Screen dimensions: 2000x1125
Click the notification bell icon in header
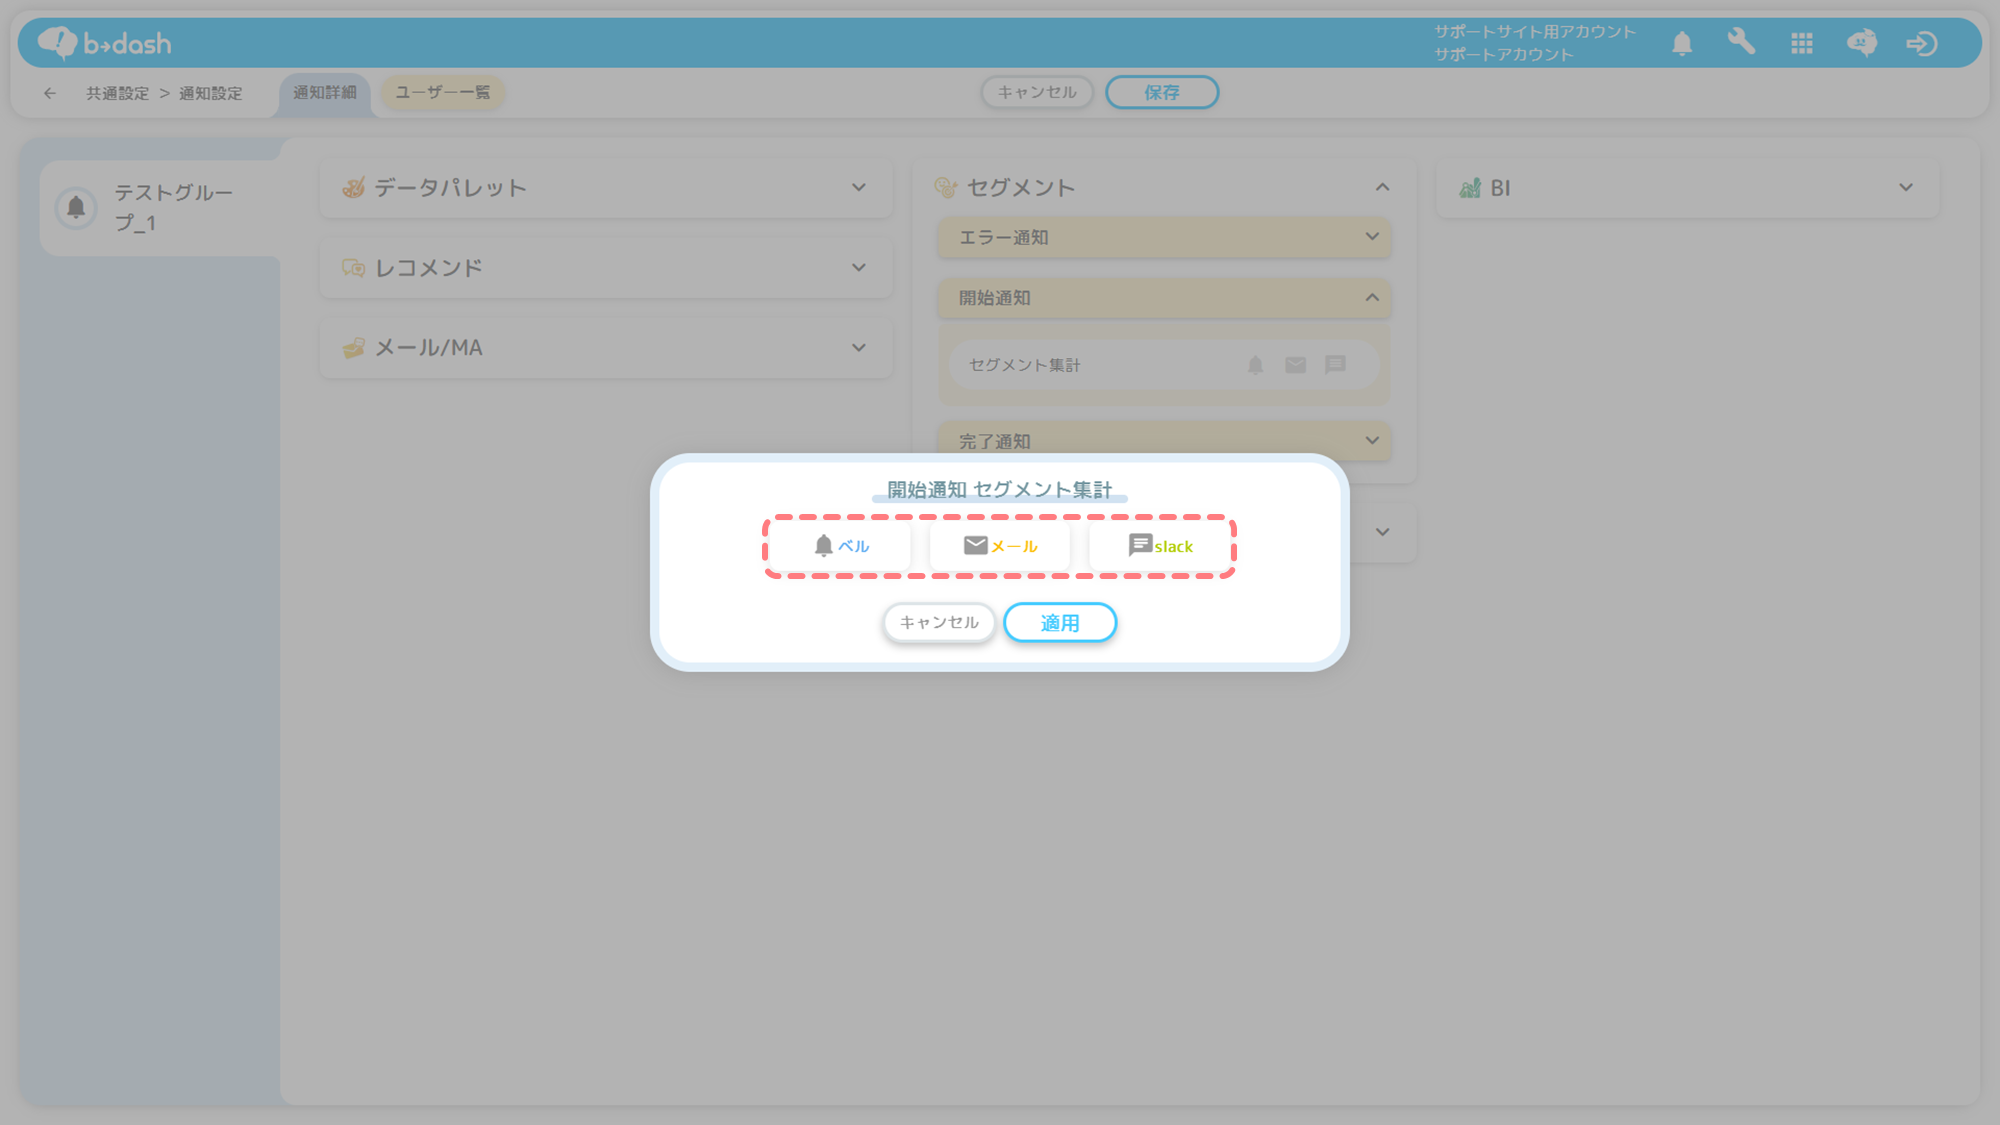click(x=1682, y=43)
